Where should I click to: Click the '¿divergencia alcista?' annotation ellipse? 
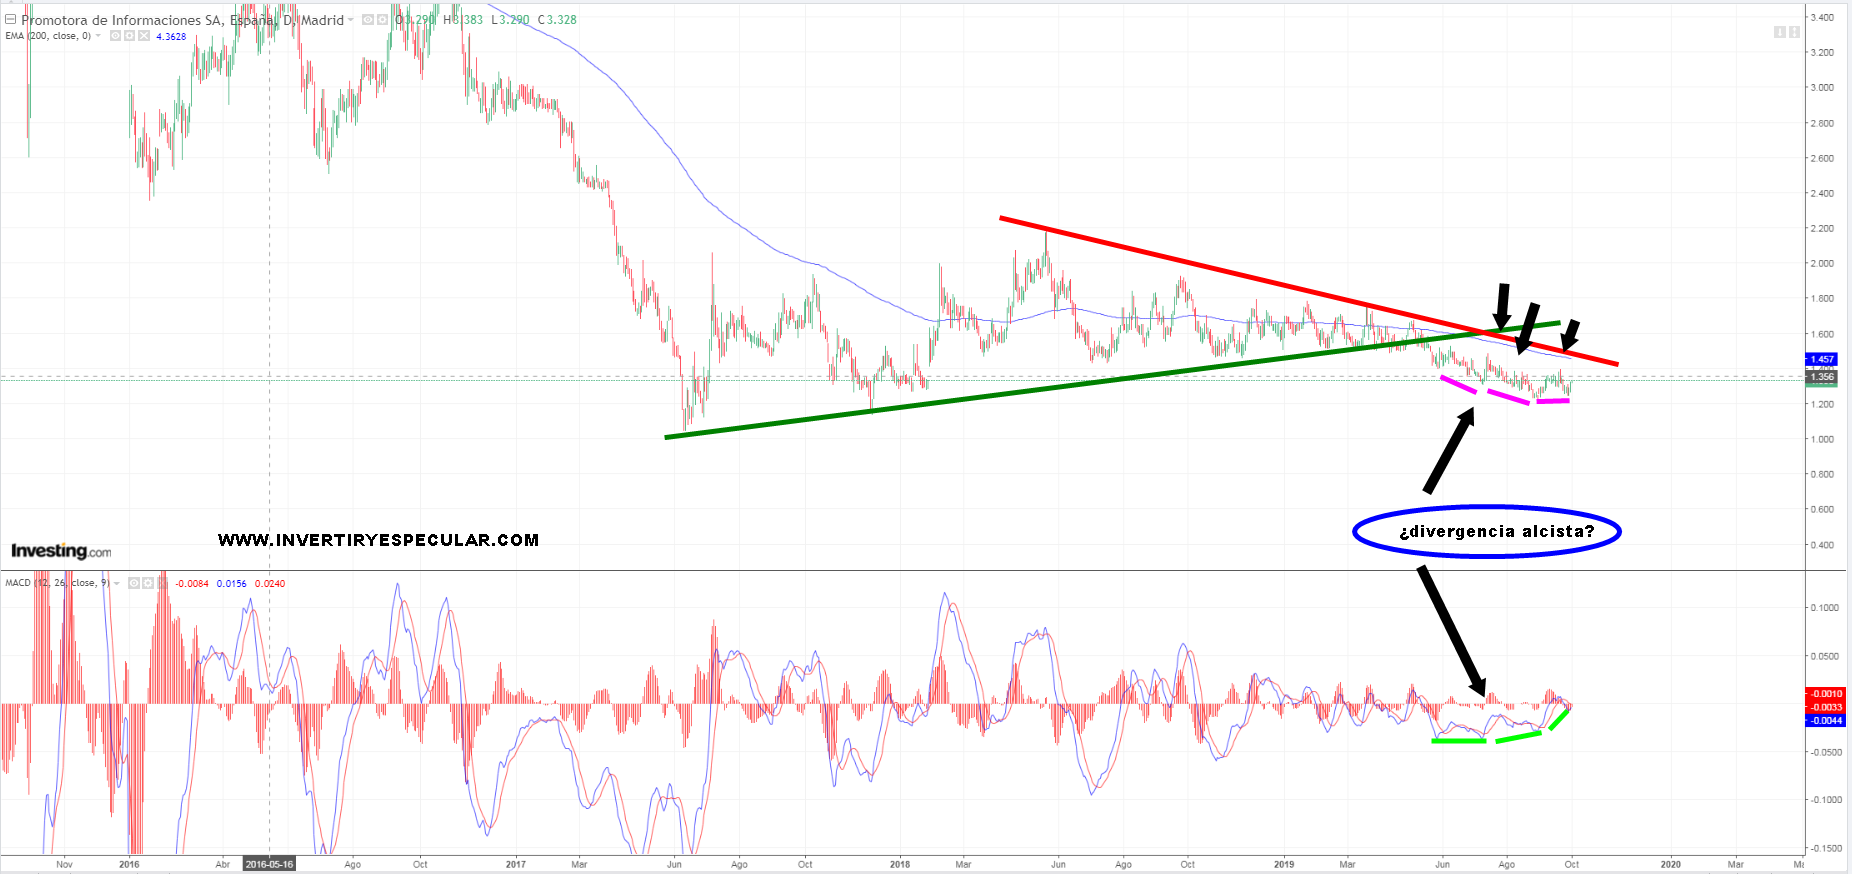click(x=1486, y=531)
